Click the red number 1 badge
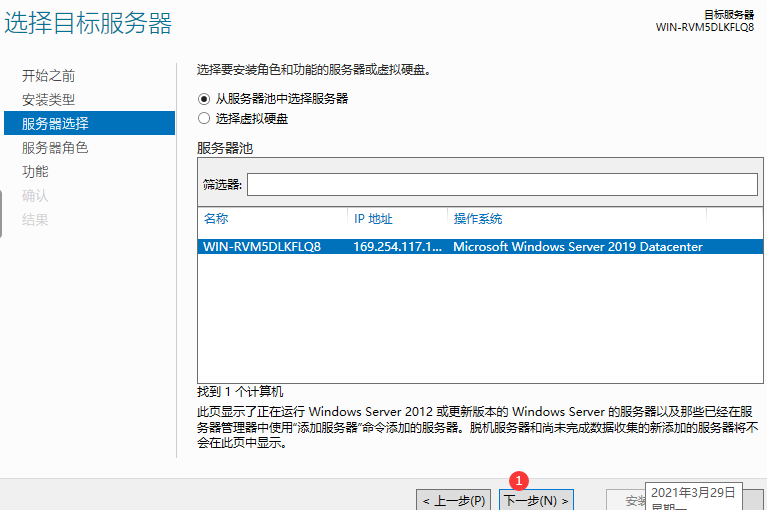767x510 pixels. 518,480
